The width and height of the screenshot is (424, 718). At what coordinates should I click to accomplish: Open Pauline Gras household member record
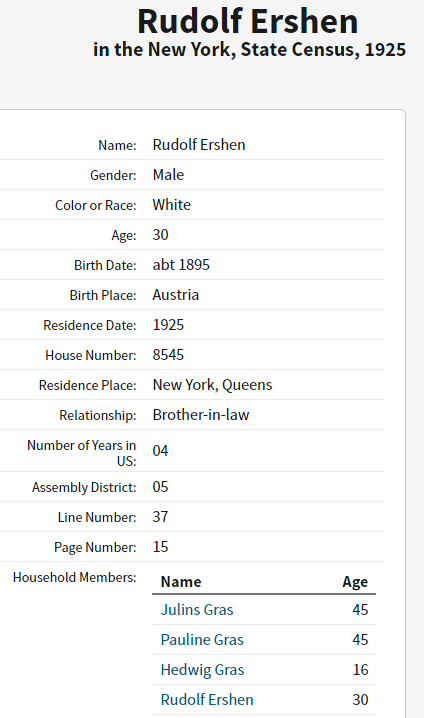point(202,640)
